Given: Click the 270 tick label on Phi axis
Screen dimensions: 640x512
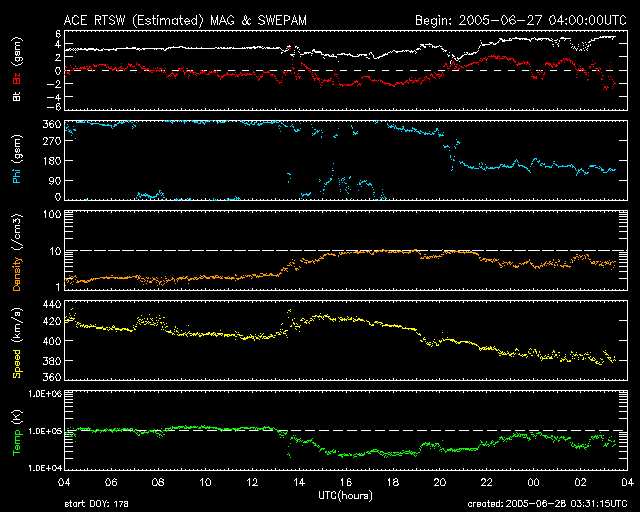Looking at the screenshot, I should (x=52, y=141).
